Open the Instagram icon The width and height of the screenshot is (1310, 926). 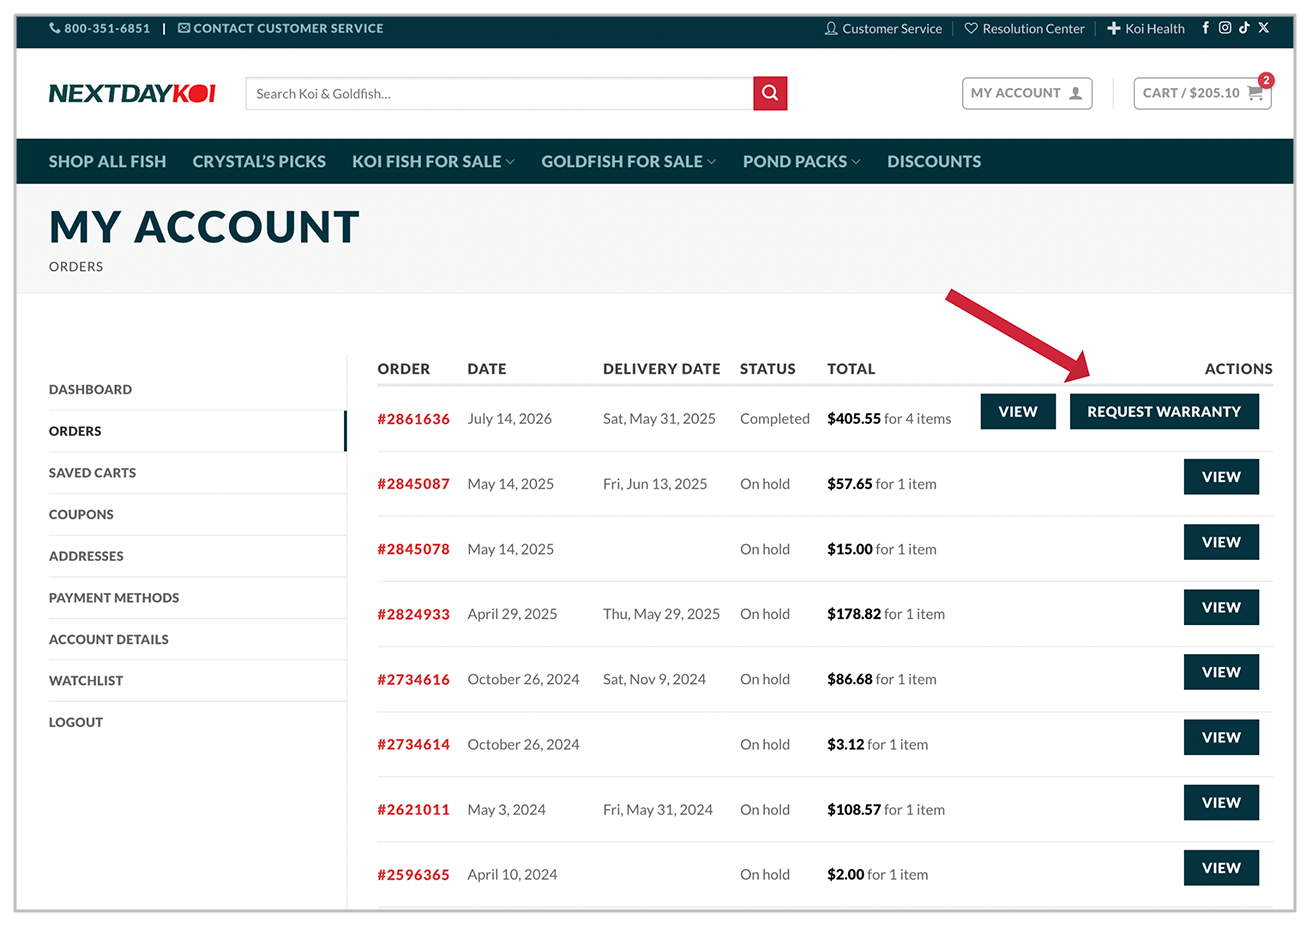[1224, 28]
